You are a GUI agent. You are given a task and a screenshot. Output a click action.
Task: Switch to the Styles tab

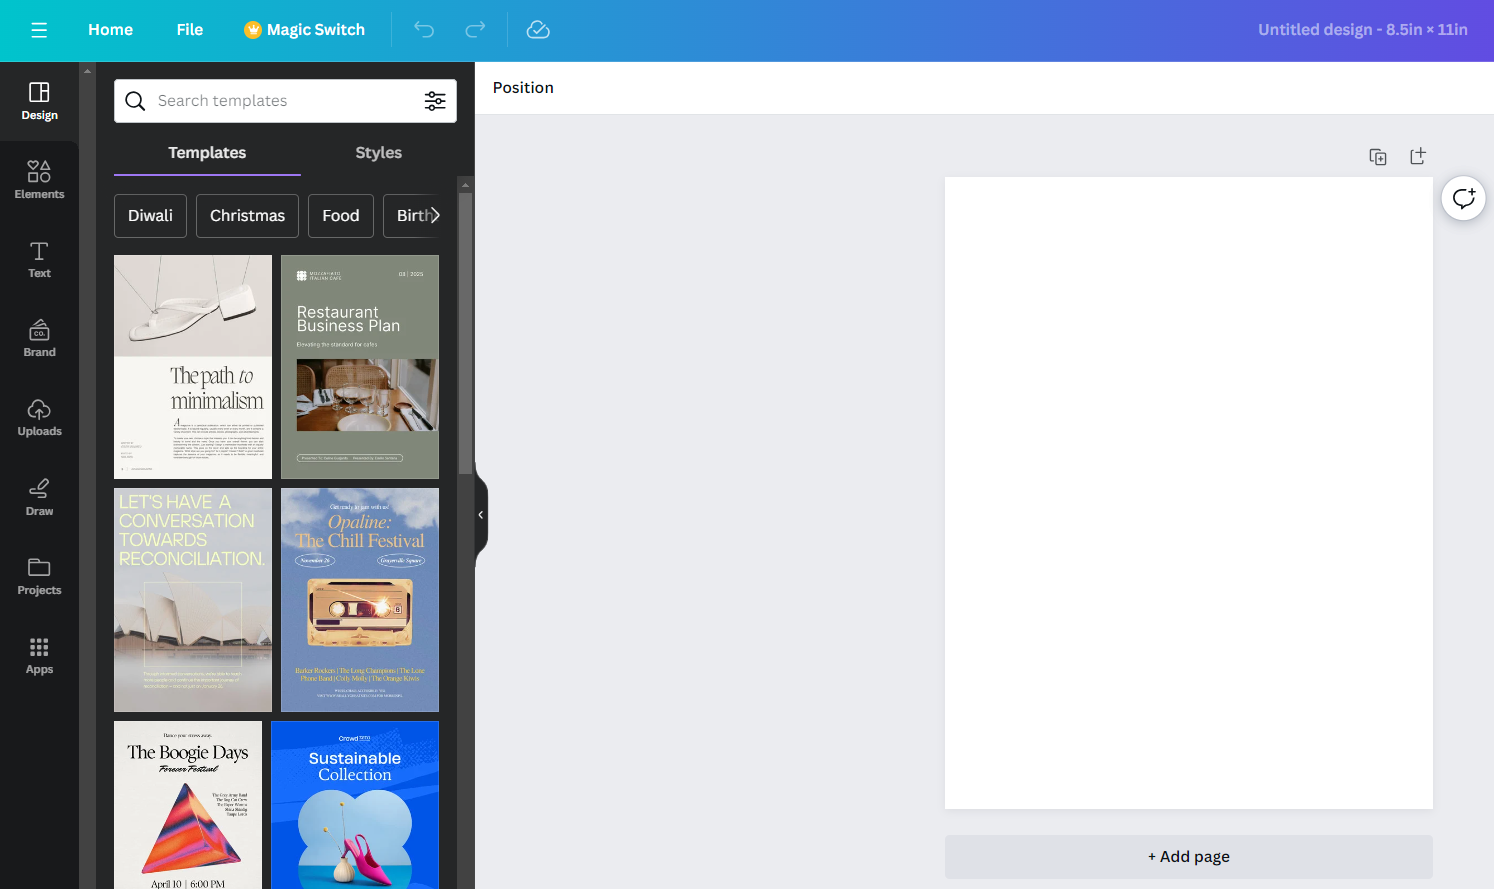point(378,153)
